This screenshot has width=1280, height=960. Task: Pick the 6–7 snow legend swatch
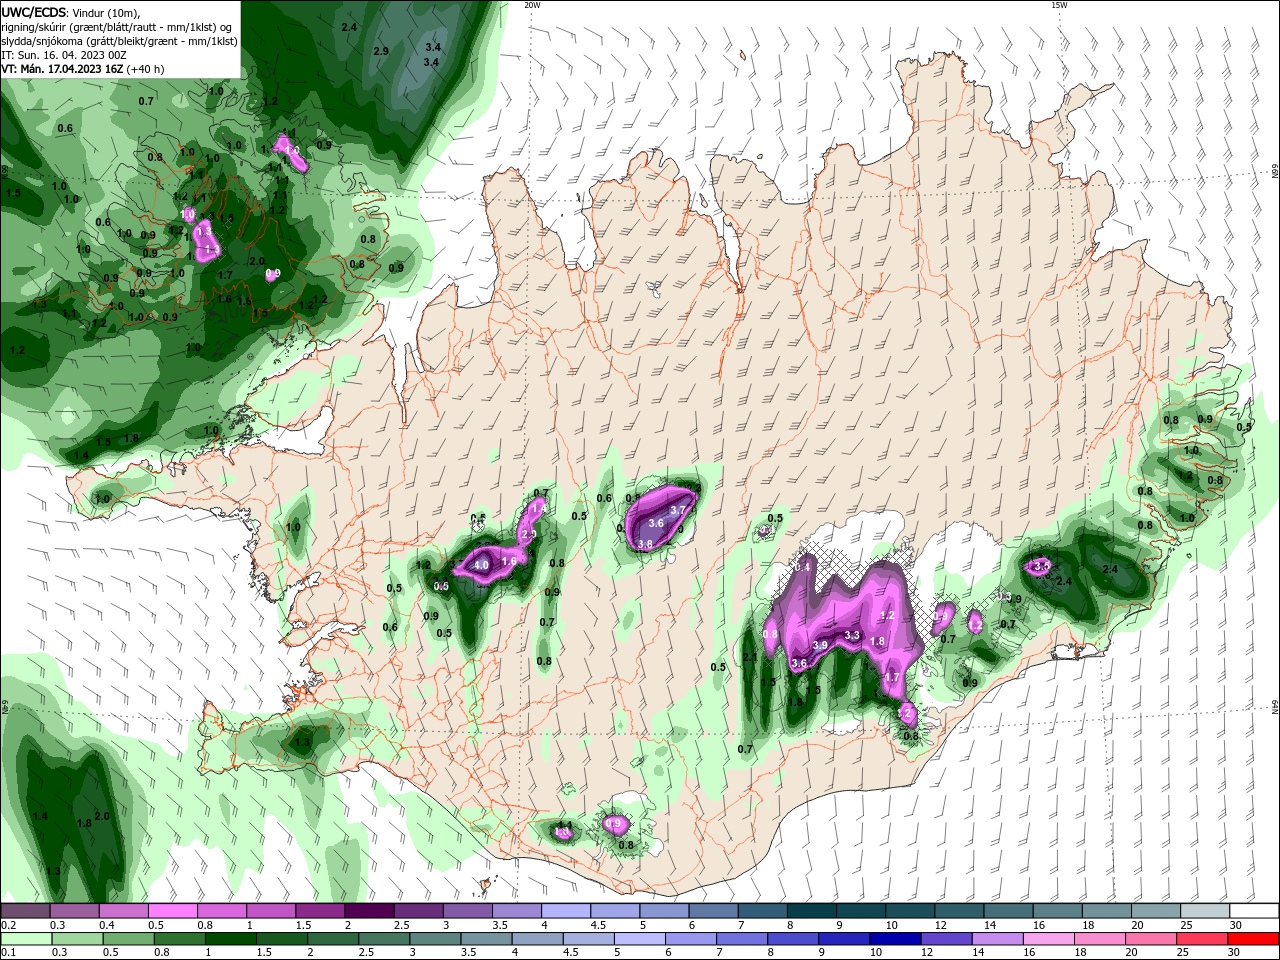pyautogui.click(x=715, y=911)
